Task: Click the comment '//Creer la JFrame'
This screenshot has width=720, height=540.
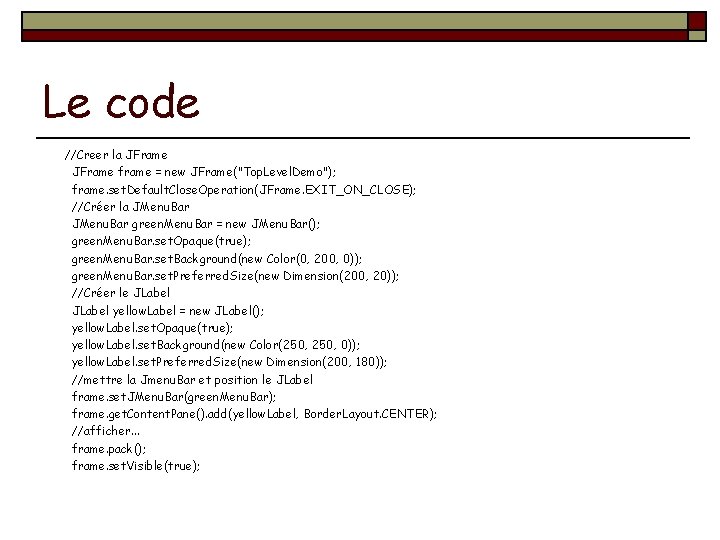Action: pyautogui.click(x=116, y=155)
